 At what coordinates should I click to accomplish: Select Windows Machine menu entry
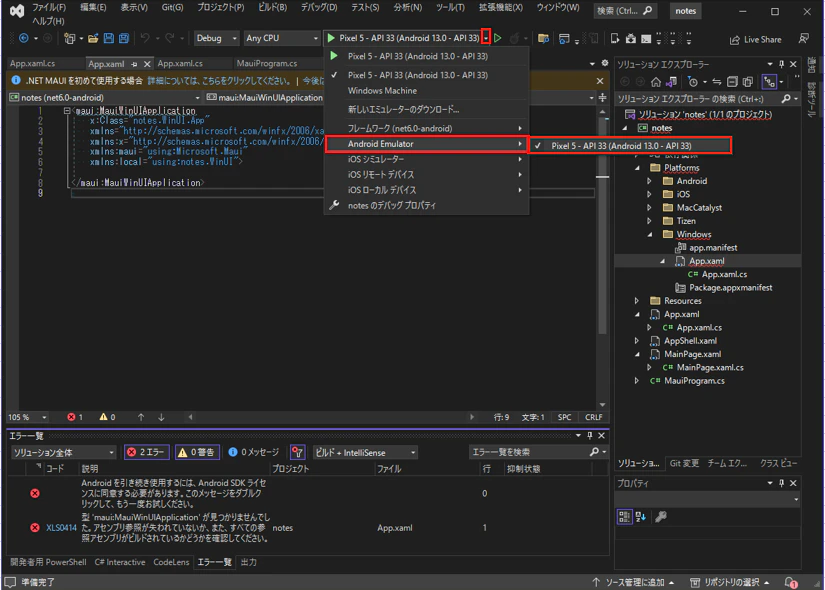coord(426,91)
